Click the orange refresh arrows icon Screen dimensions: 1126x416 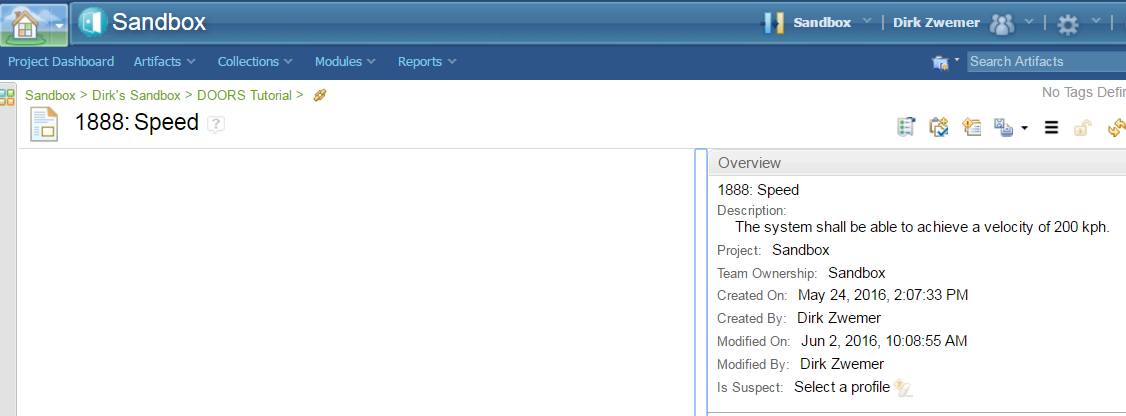tap(1116, 127)
